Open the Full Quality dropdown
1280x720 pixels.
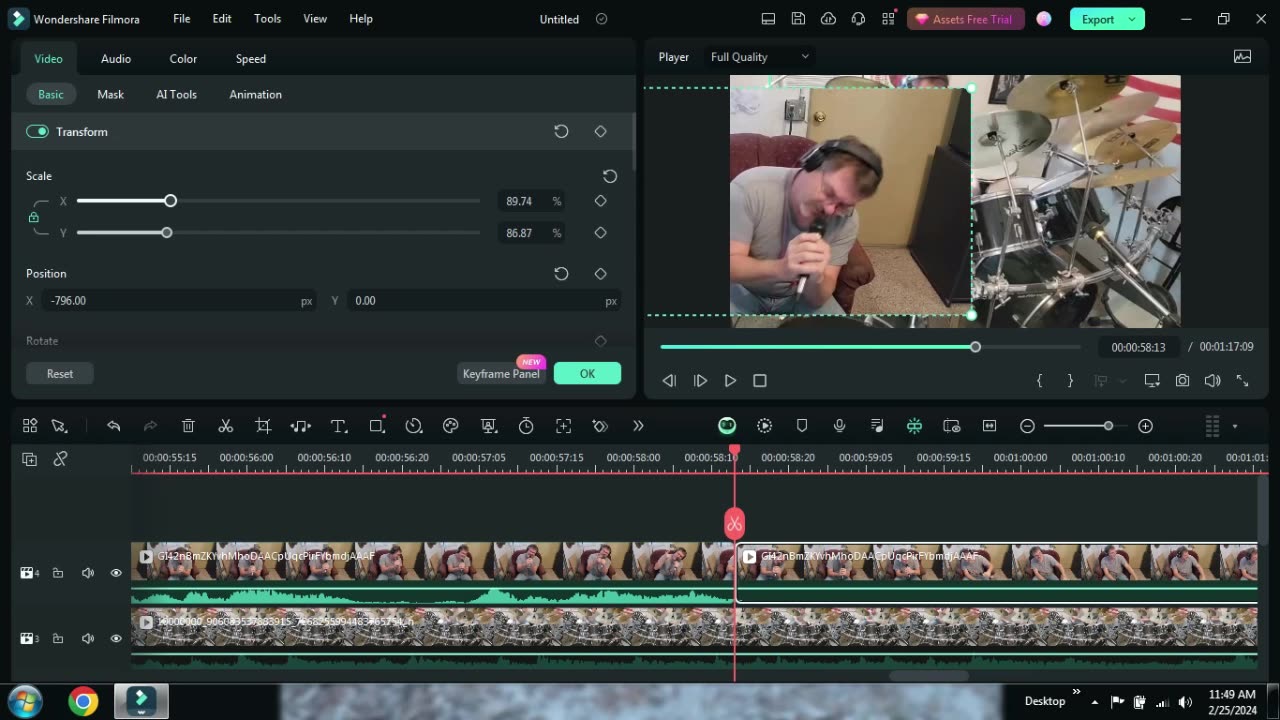click(x=760, y=57)
